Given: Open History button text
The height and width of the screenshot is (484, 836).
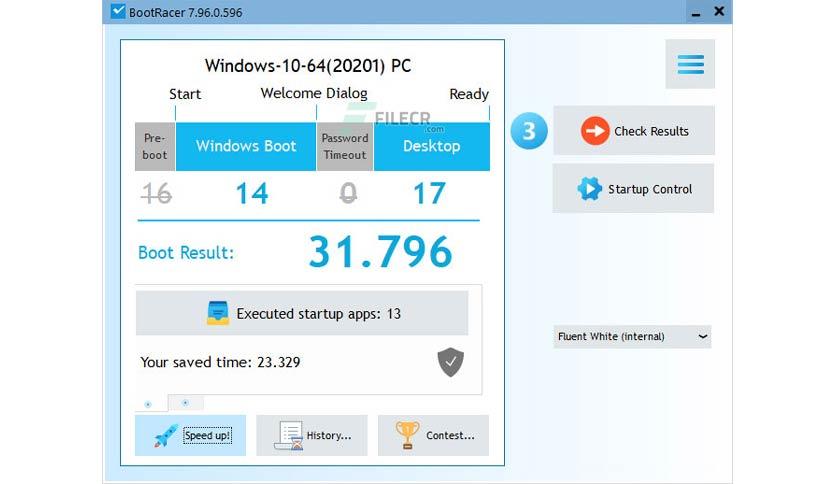Looking at the screenshot, I should point(328,436).
